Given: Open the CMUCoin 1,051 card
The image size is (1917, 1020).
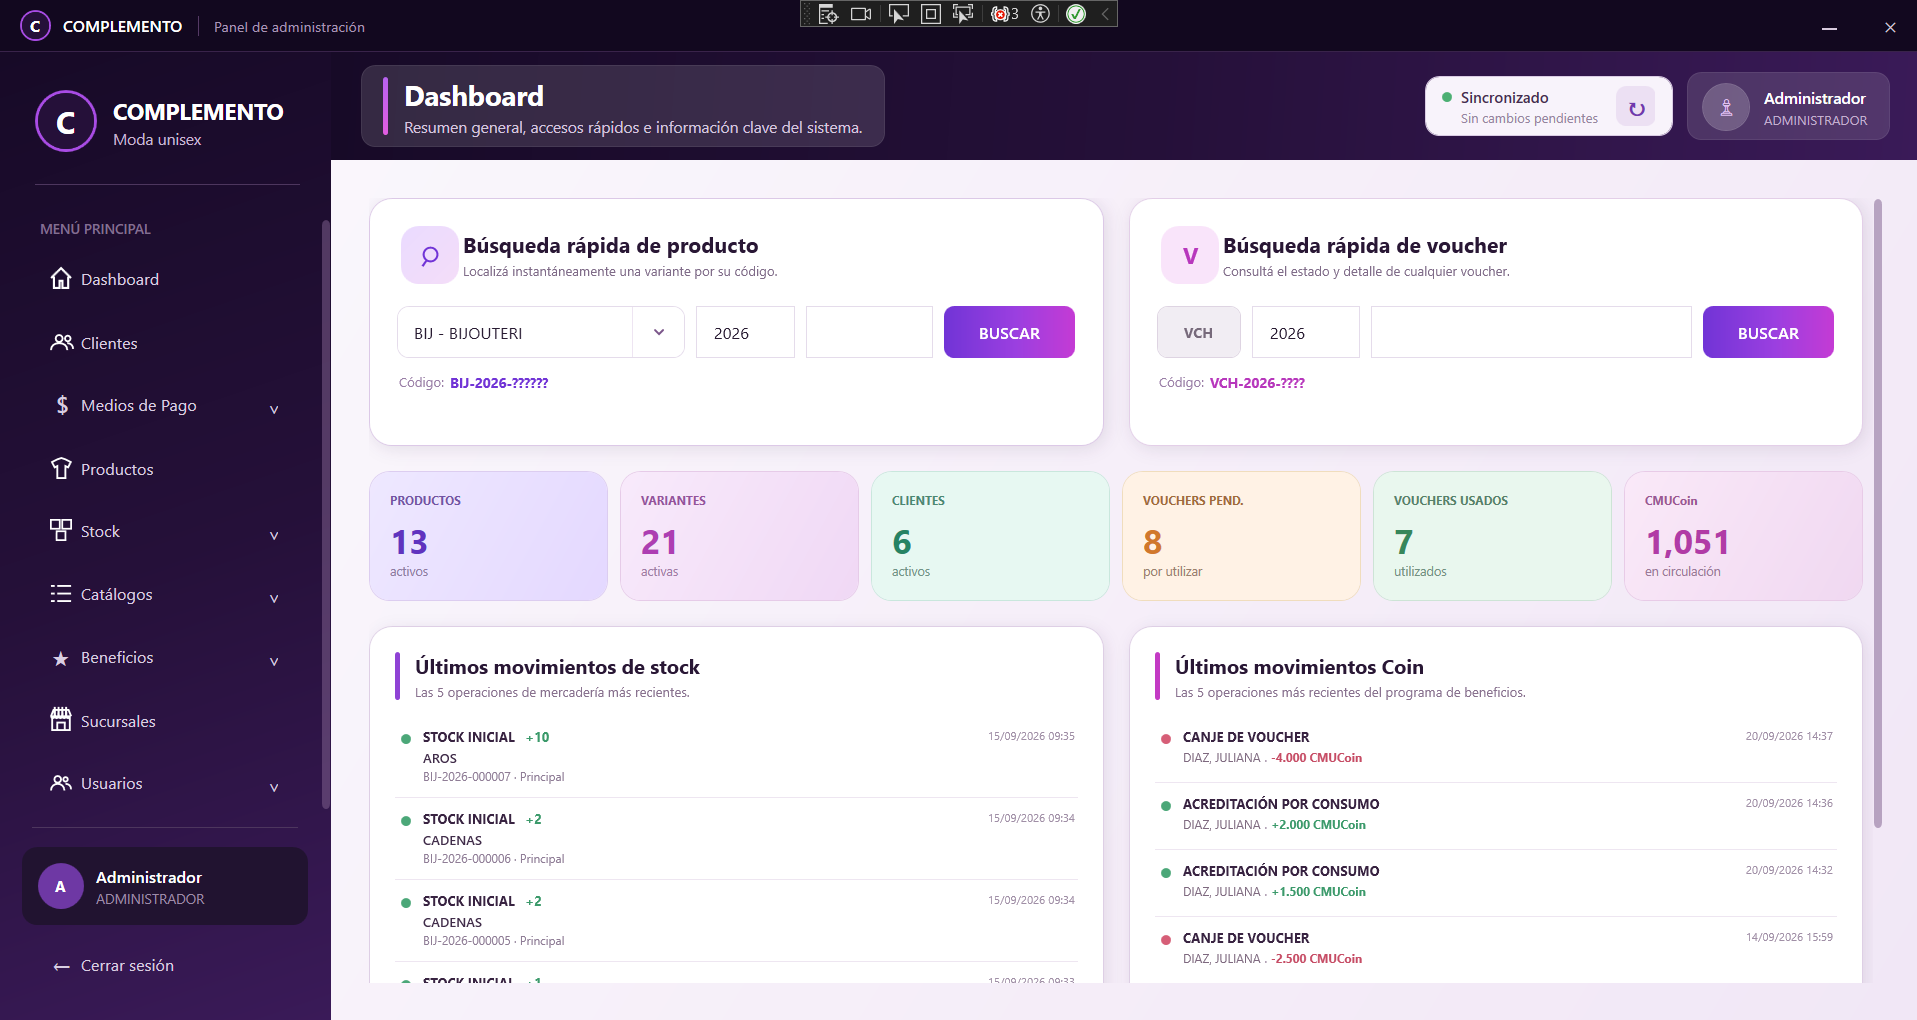Looking at the screenshot, I should 1743,536.
